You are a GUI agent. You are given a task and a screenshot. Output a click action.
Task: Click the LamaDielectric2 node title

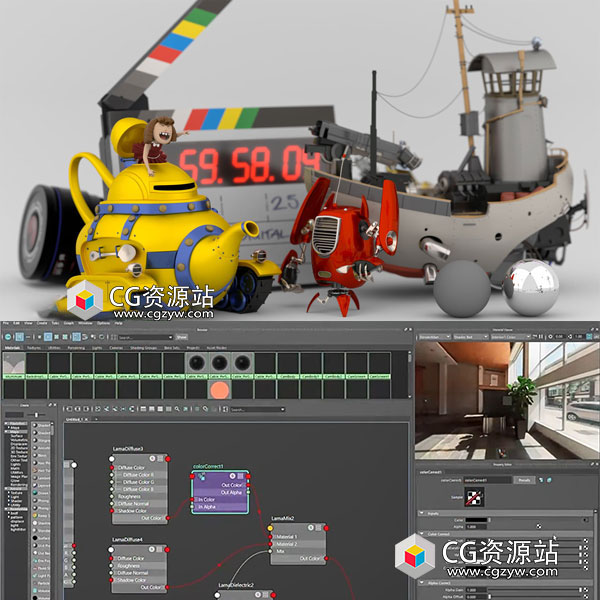(236, 585)
